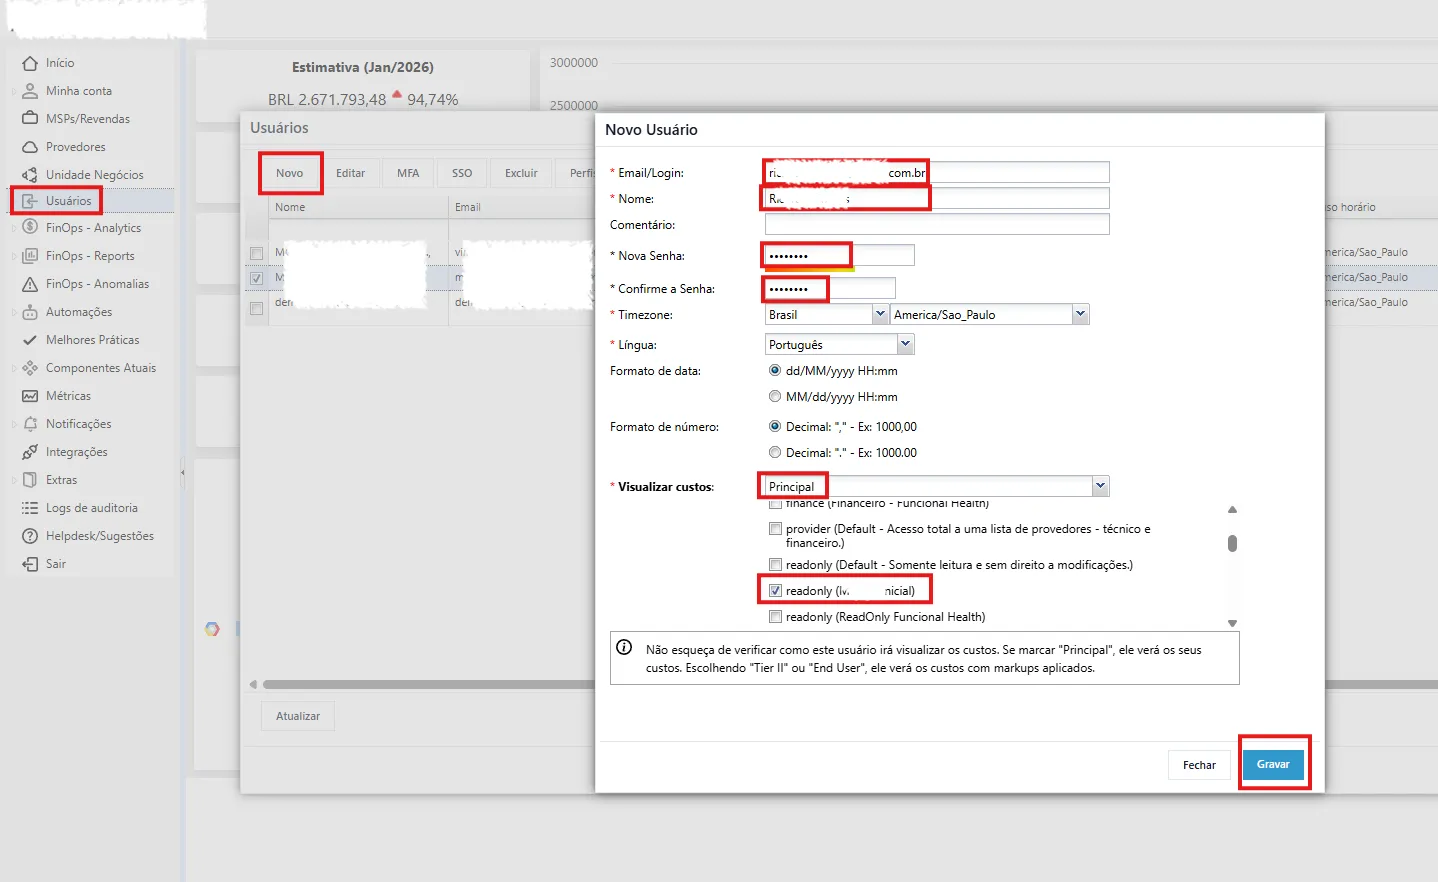The image size is (1438, 882).
Task: Click the Email/Login input field
Action: click(937, 172)
